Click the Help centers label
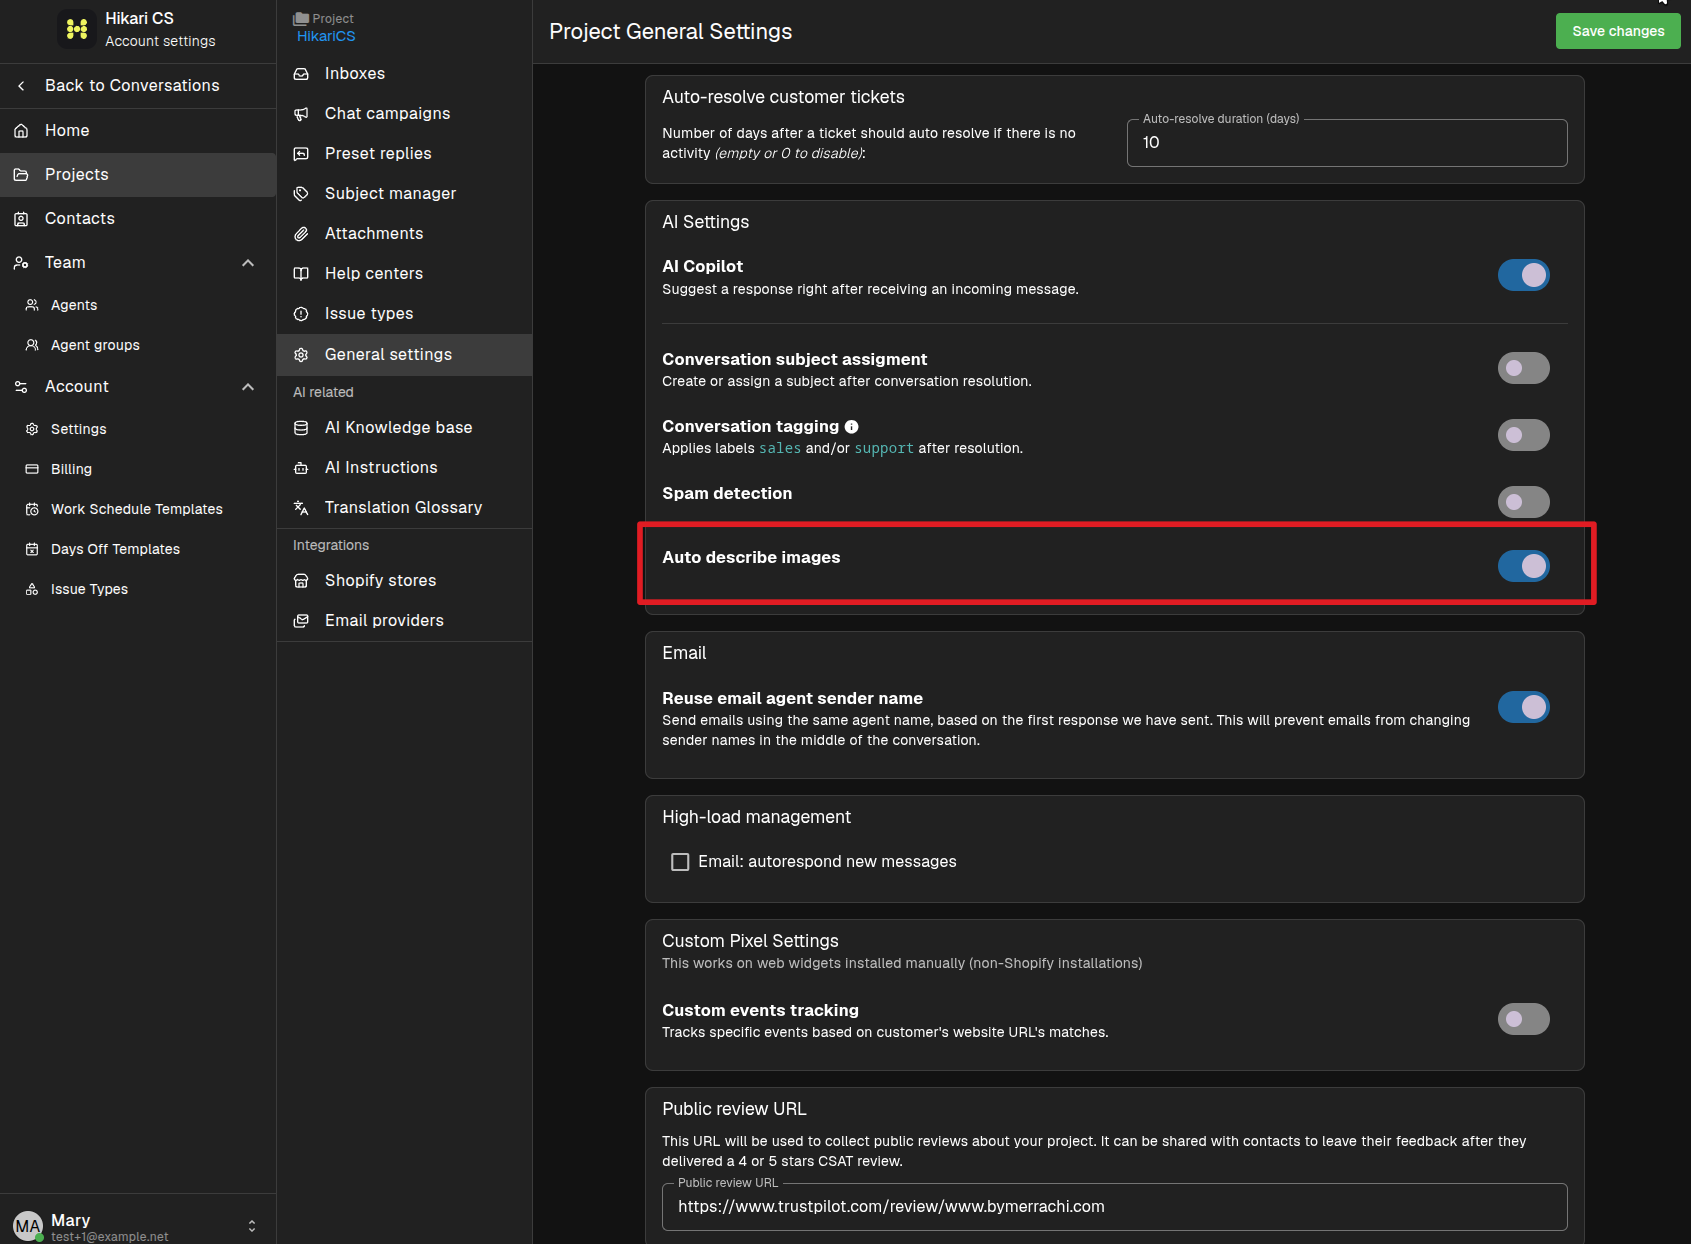The height and width of the screenshot is (1244, 1691). tap(374, 274)
